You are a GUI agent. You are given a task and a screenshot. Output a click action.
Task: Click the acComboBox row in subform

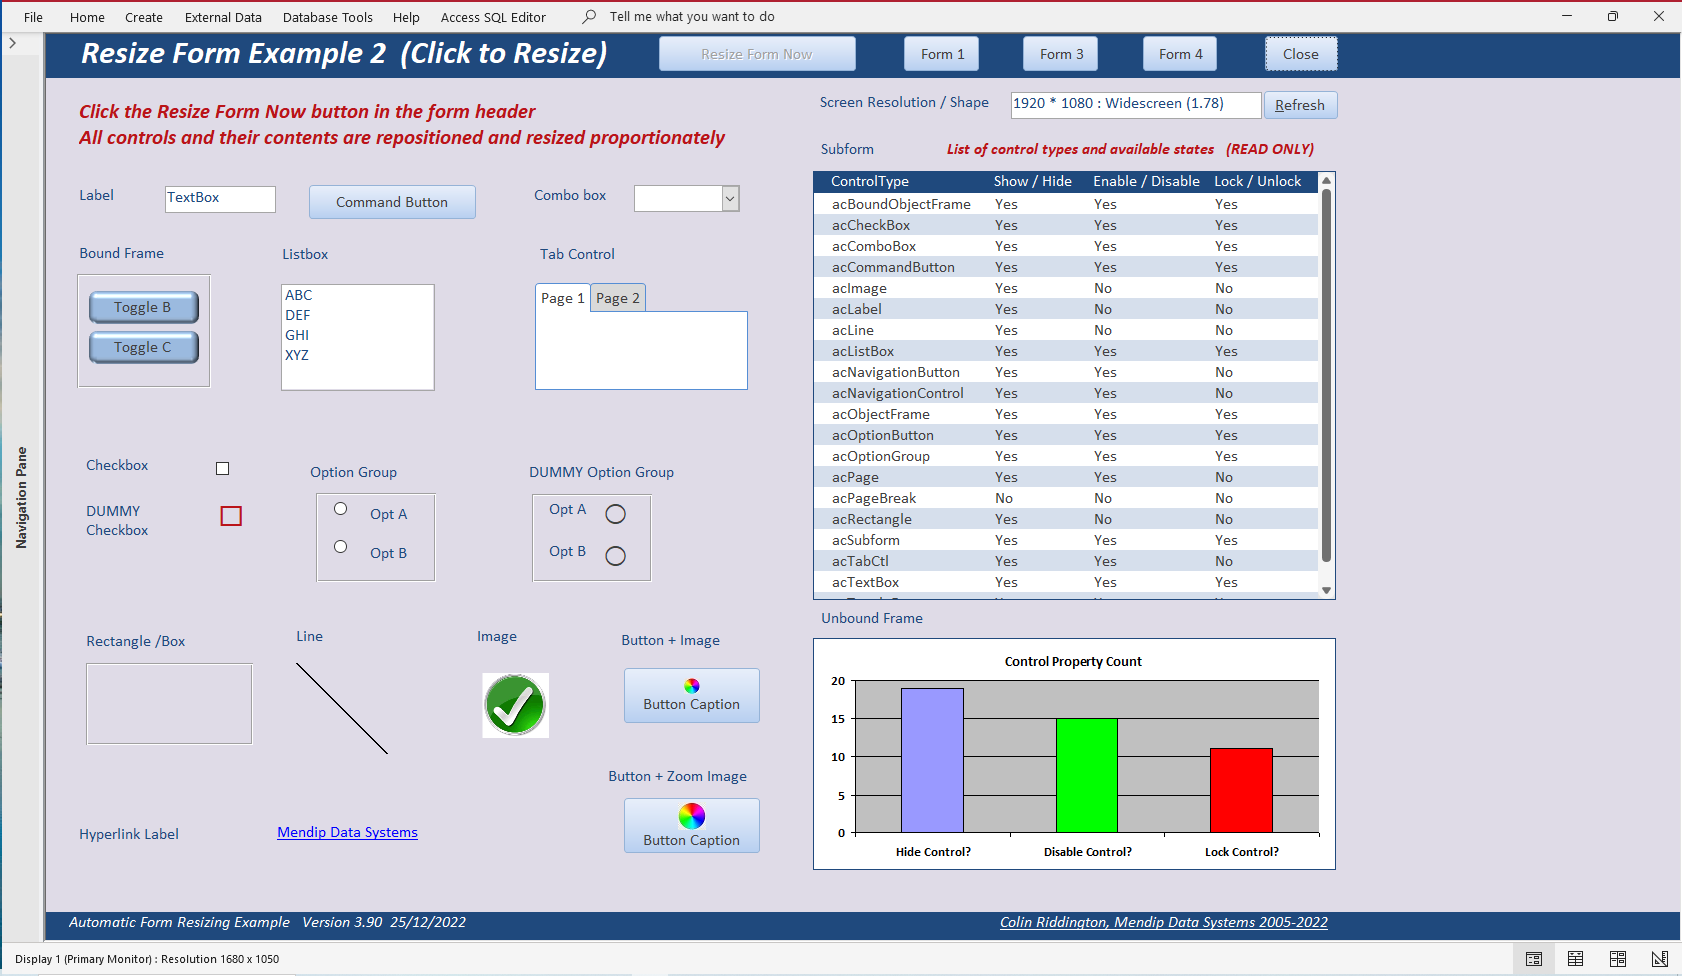1066,246
